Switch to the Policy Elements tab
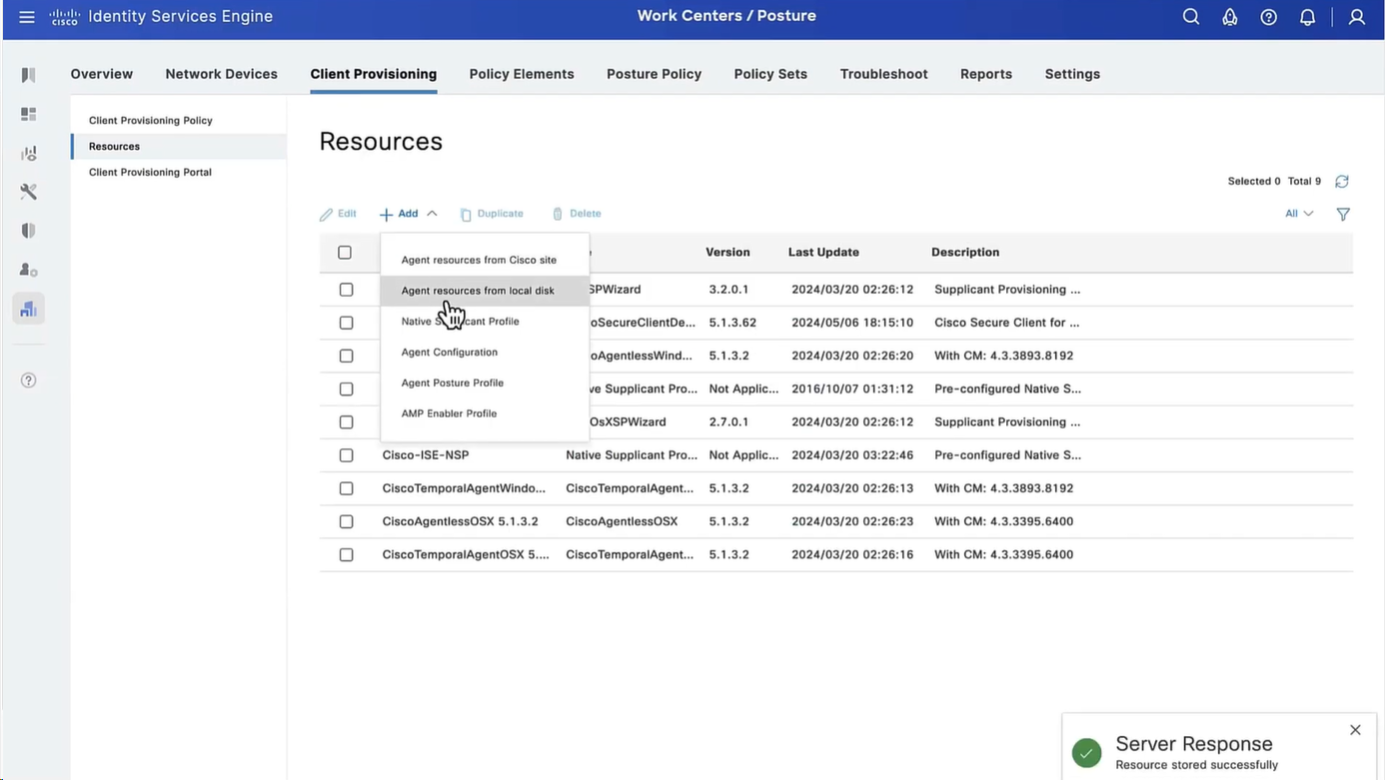1385x780 pixels. (x=521, y=74)
